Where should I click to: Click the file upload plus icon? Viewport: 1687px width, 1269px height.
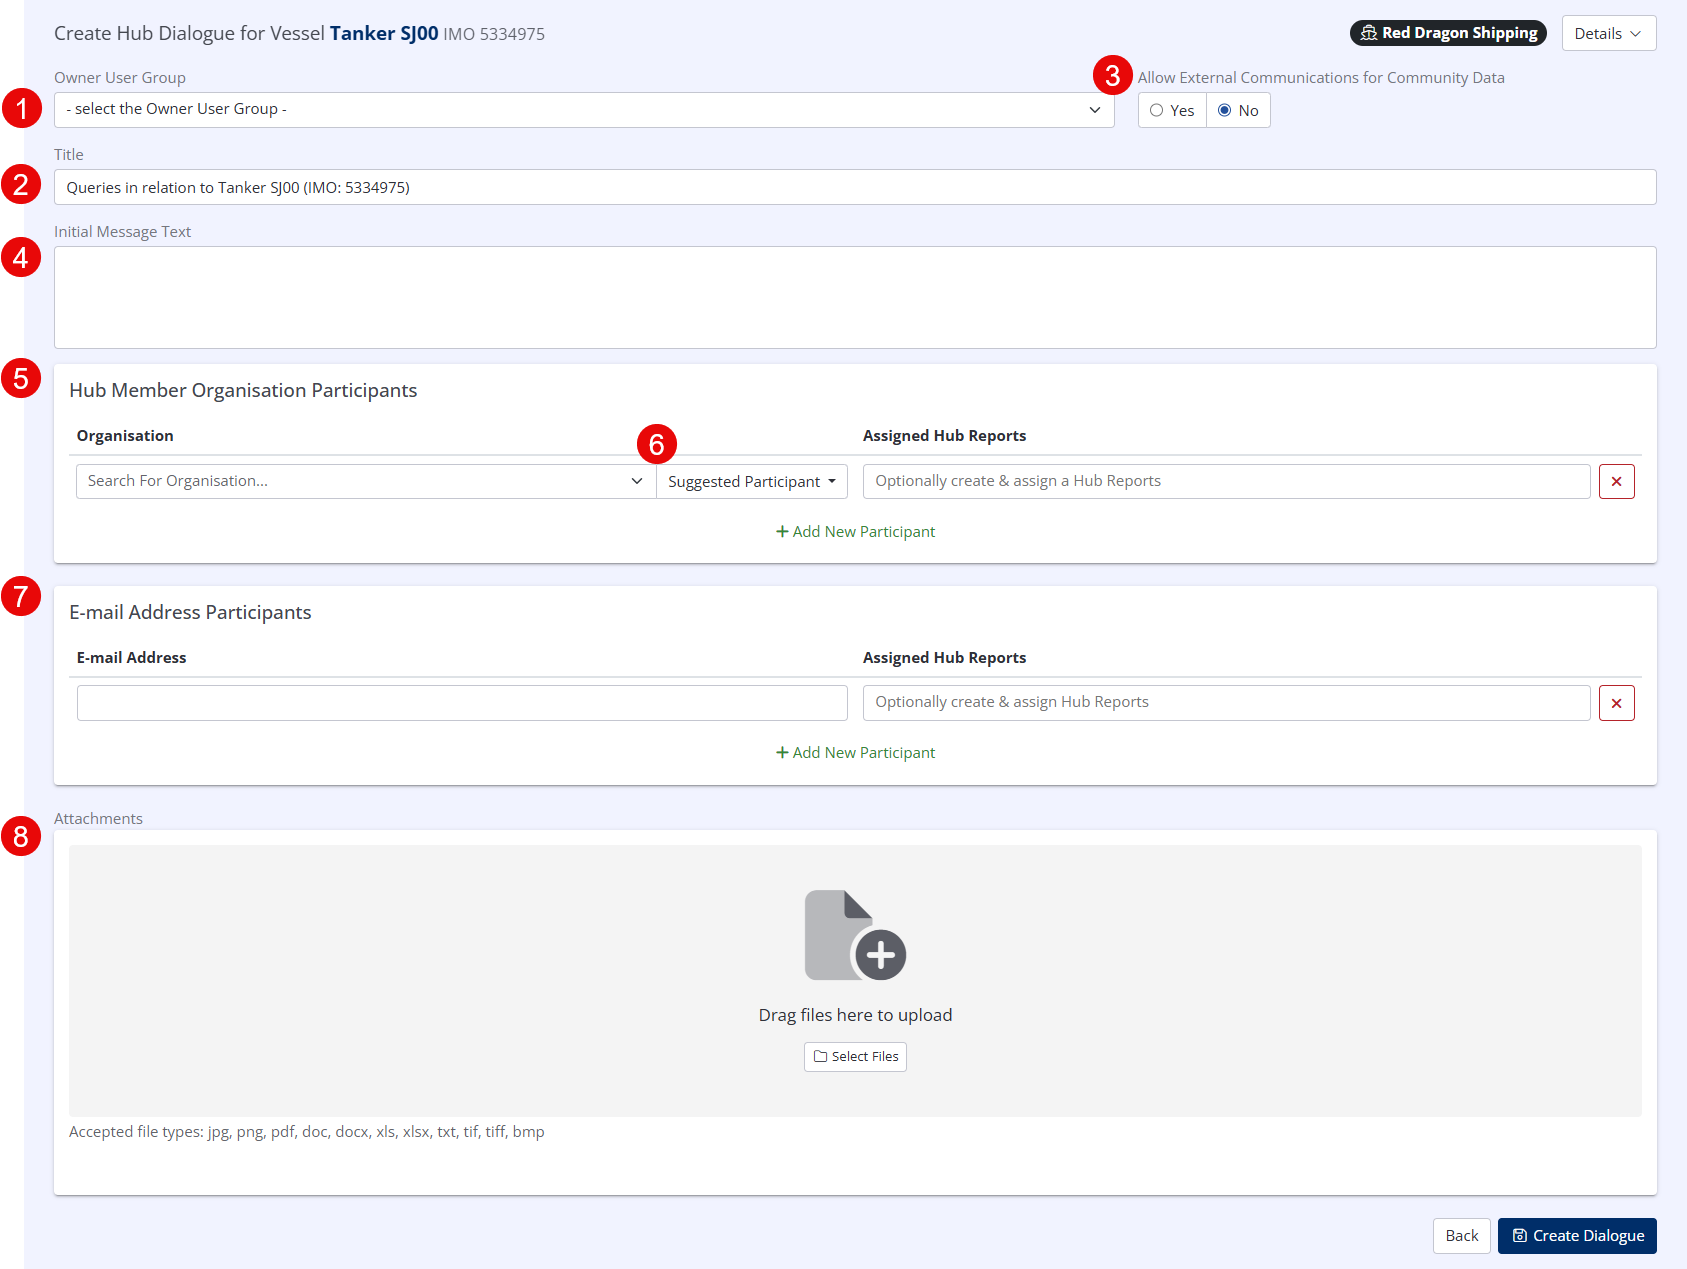coord(855,936)
